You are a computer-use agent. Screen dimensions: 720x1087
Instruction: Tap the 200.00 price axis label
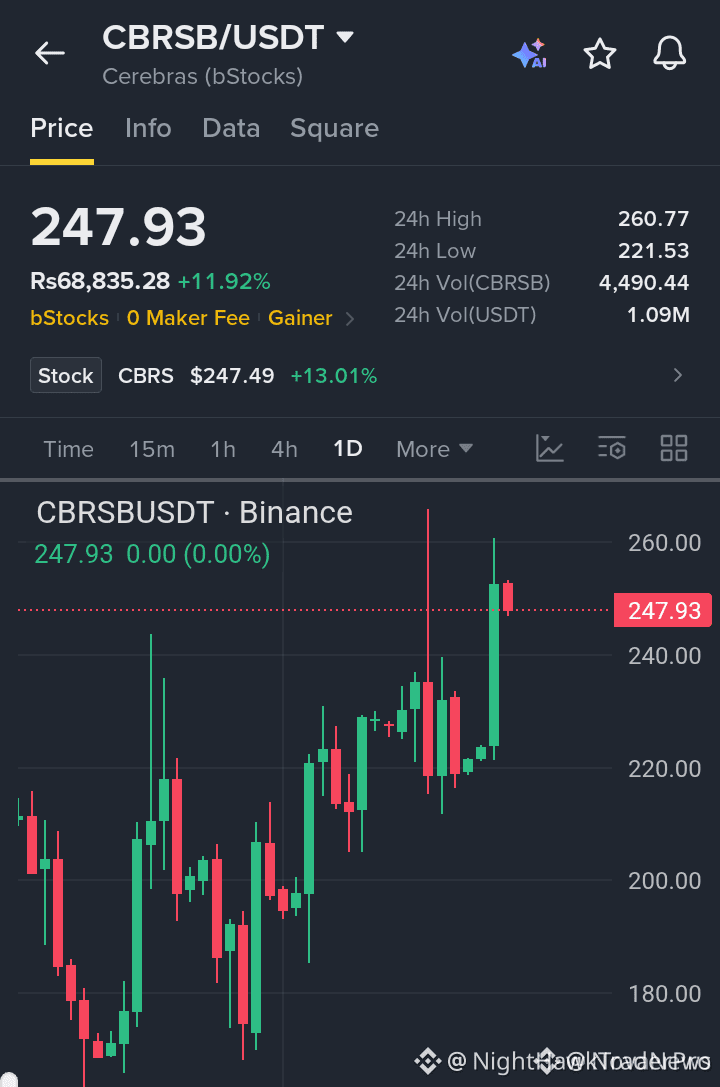point(665,881)
